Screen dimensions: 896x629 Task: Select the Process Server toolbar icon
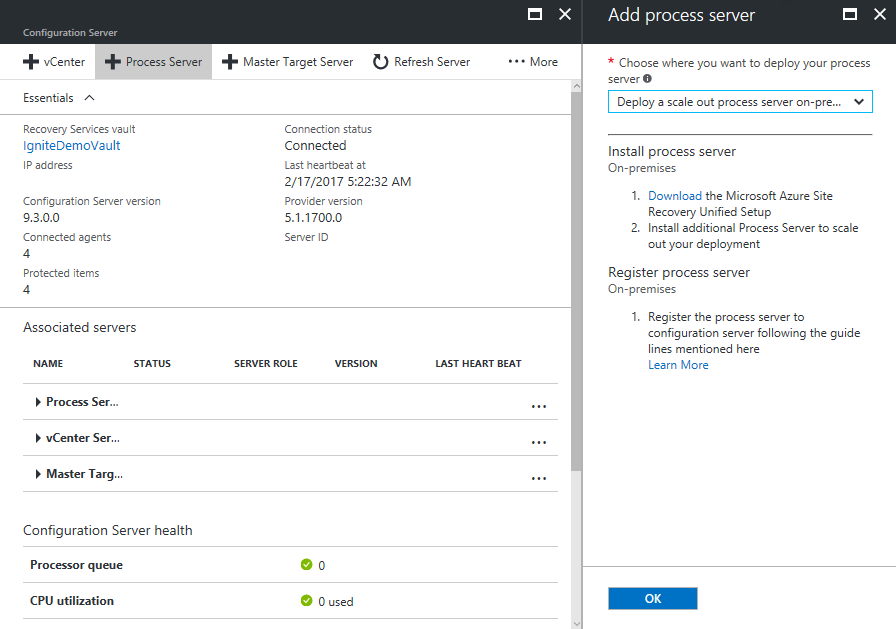pos(153,61)
